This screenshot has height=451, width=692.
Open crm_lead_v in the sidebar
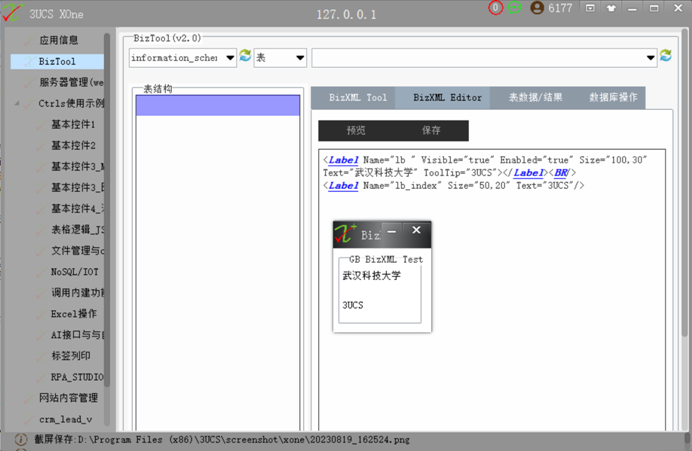(x=65, y=419)
